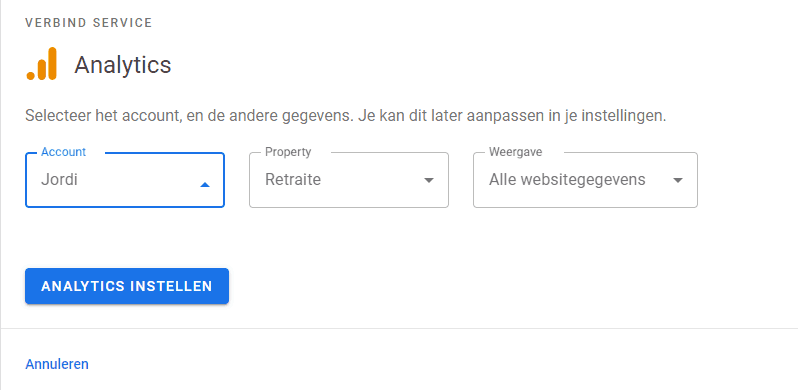Click the Annuleren link
Screen dimensions: 798x390
pyautogui.click(x=57, y=364)
